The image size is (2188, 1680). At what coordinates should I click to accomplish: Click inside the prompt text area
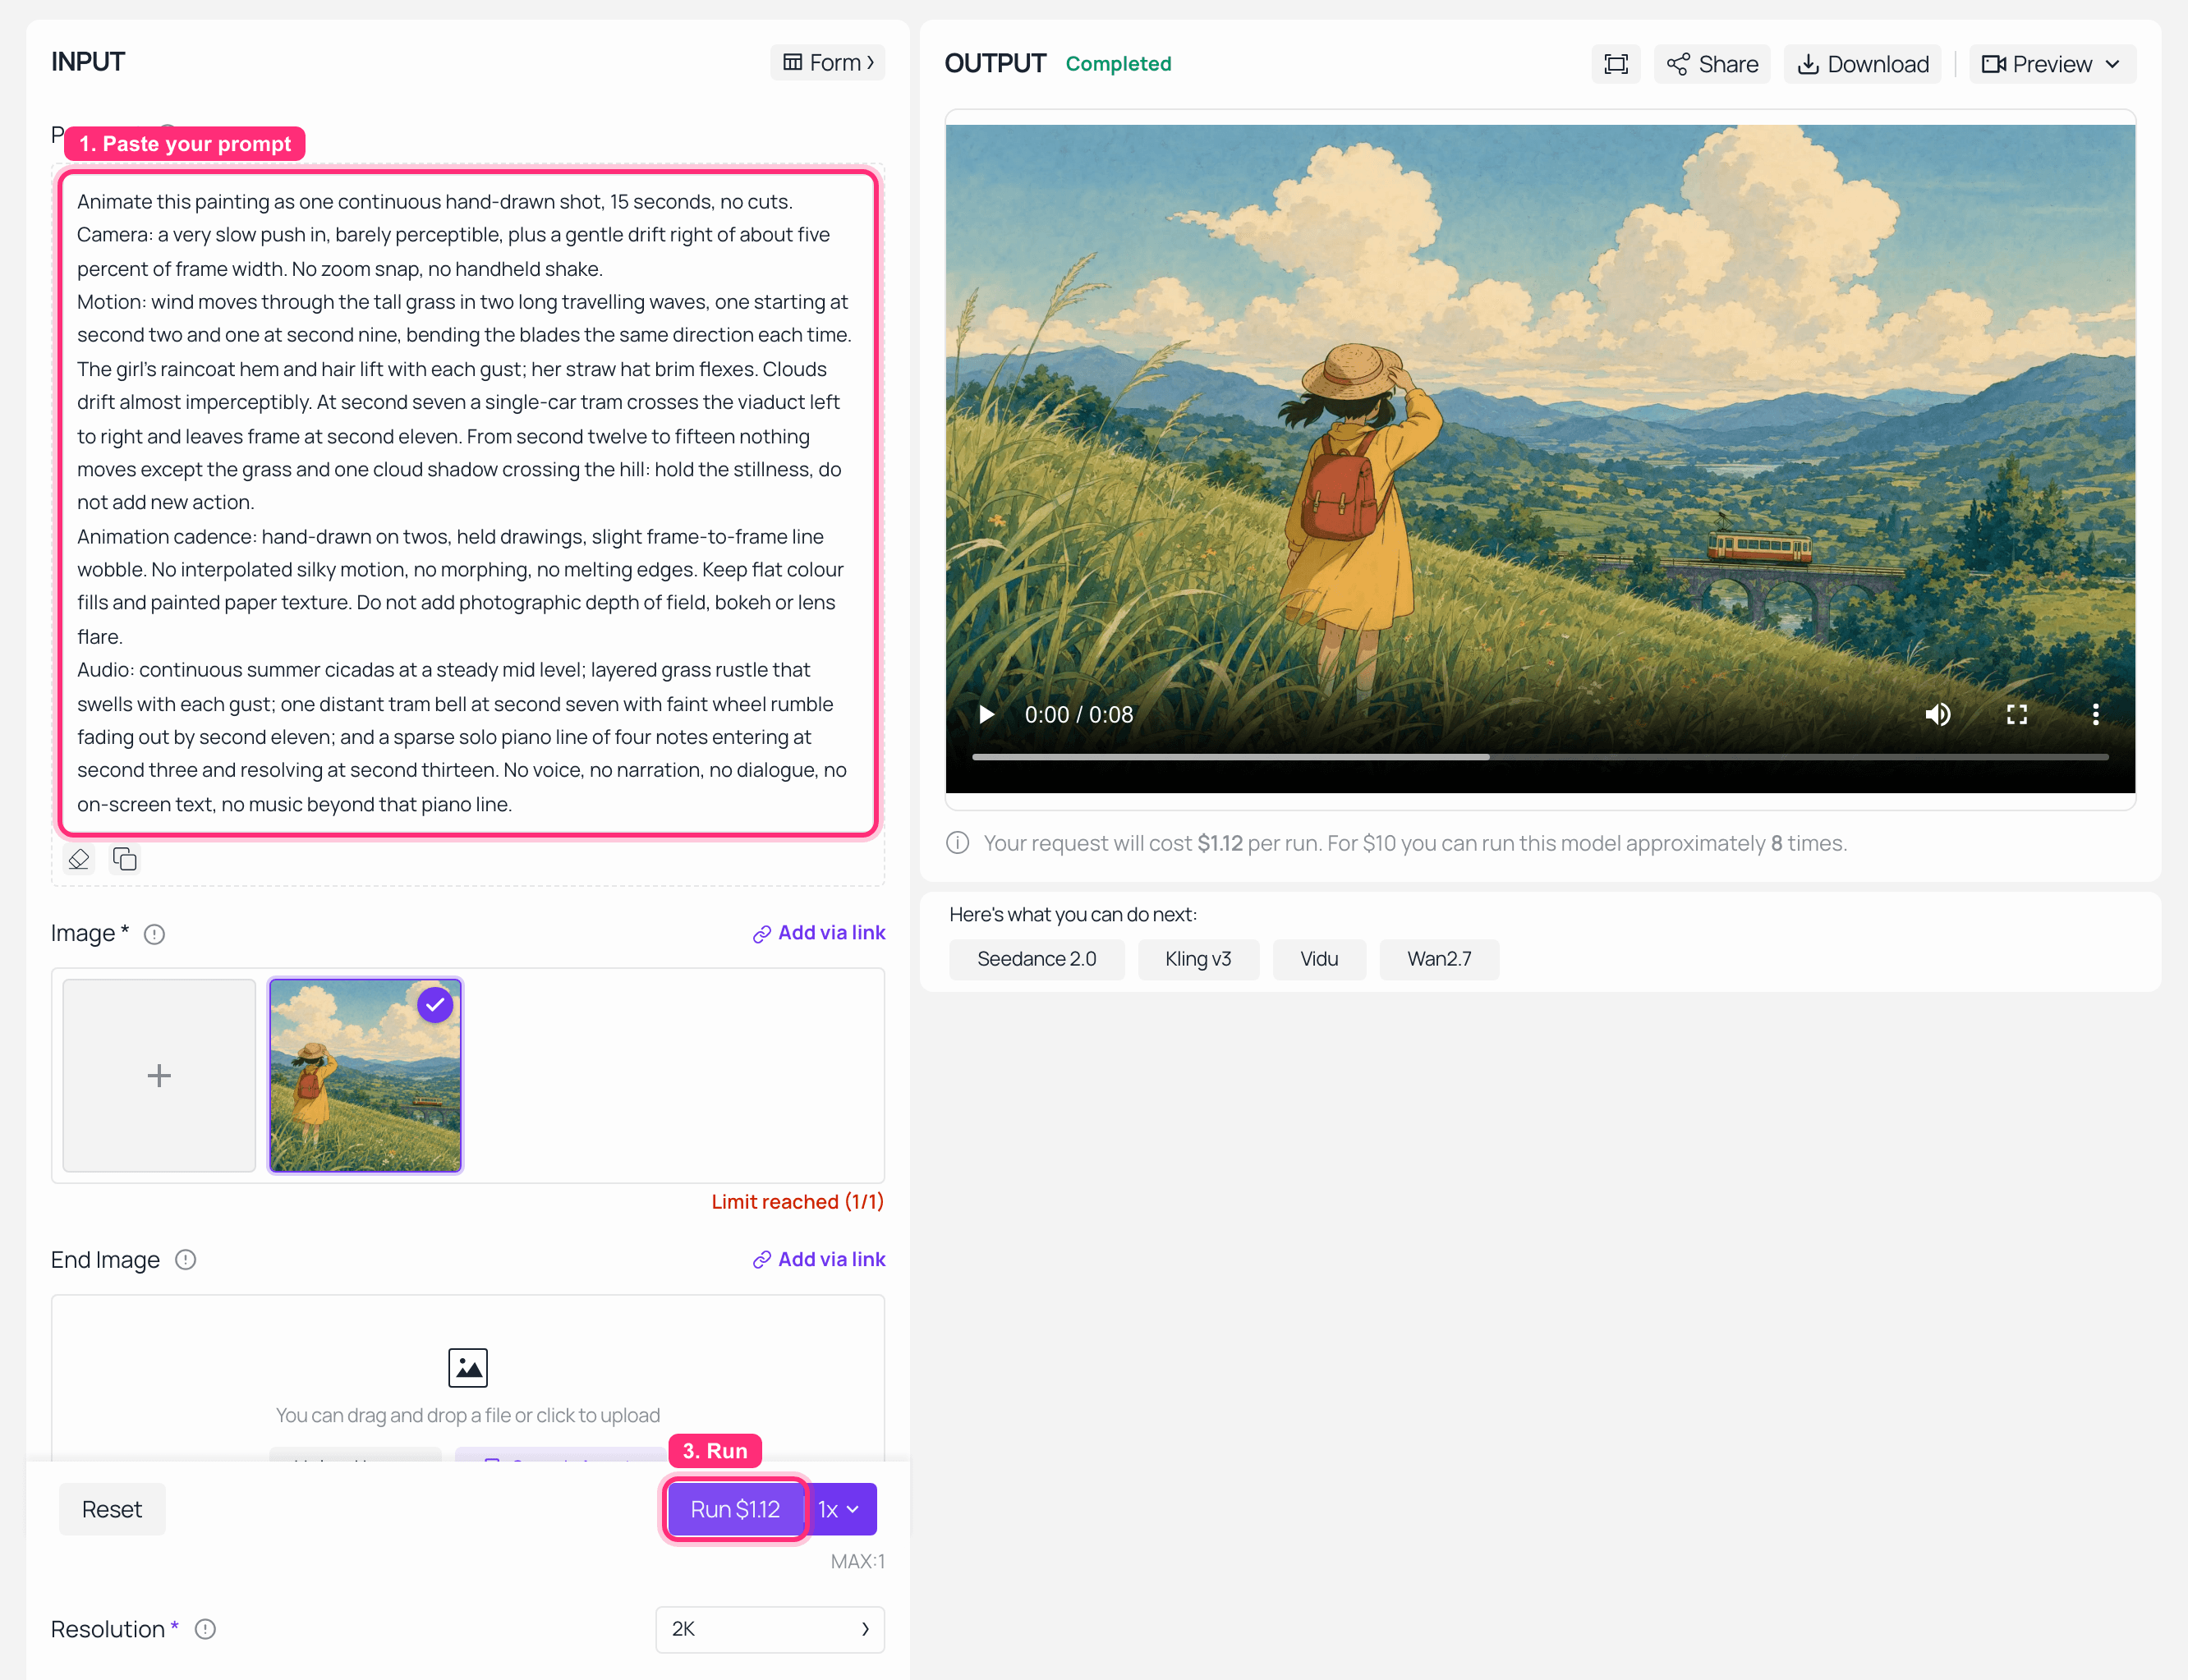click(468, 503)
